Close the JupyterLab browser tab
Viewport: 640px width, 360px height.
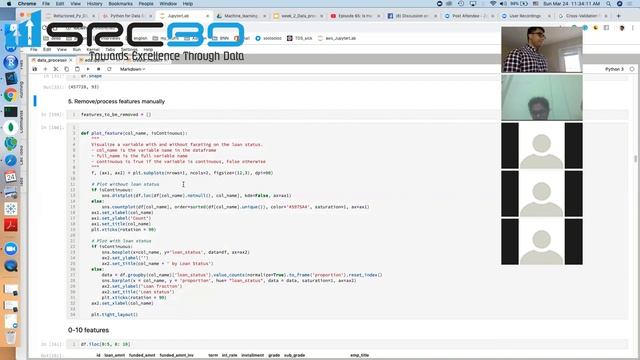click(x=207, y=16)
